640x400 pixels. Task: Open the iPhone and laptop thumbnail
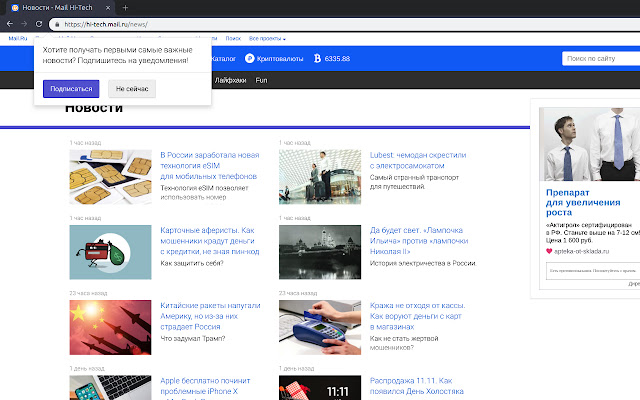tap(110, 388)
